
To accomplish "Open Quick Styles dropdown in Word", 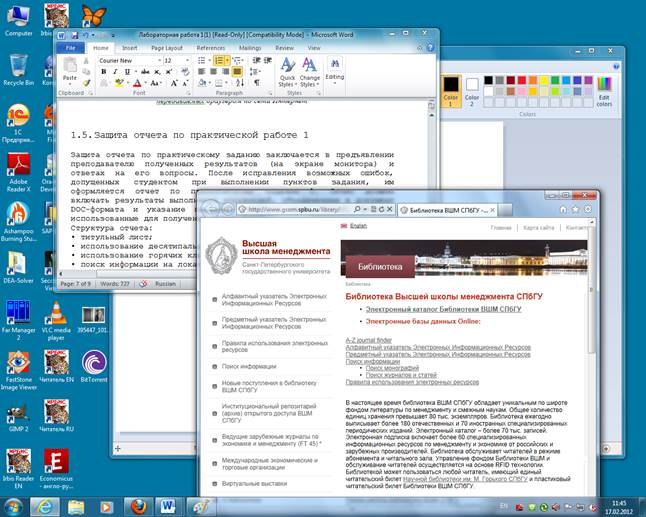I will [287, 73].
